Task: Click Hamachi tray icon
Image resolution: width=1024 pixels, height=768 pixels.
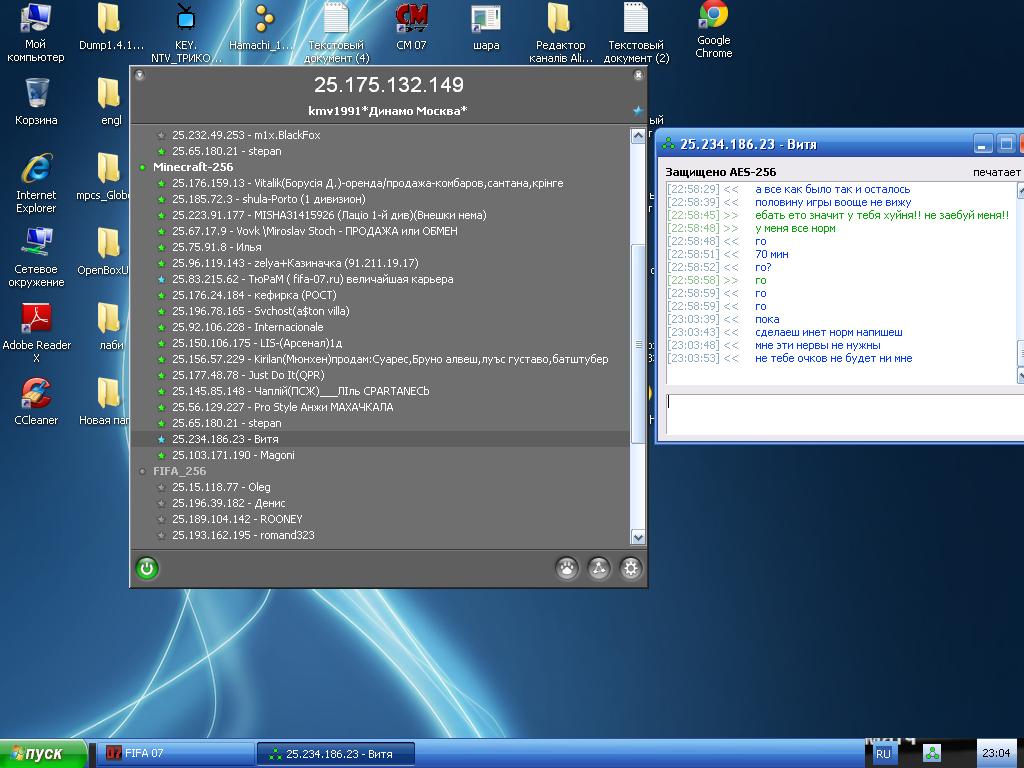Action: (932, 754)
